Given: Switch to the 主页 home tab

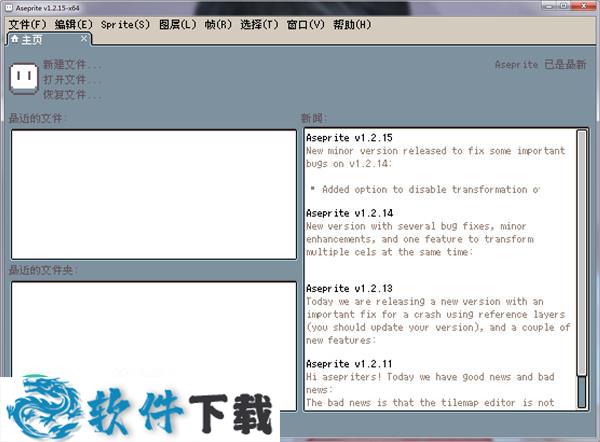Looking at the screenshot, I should pos(48,39).
